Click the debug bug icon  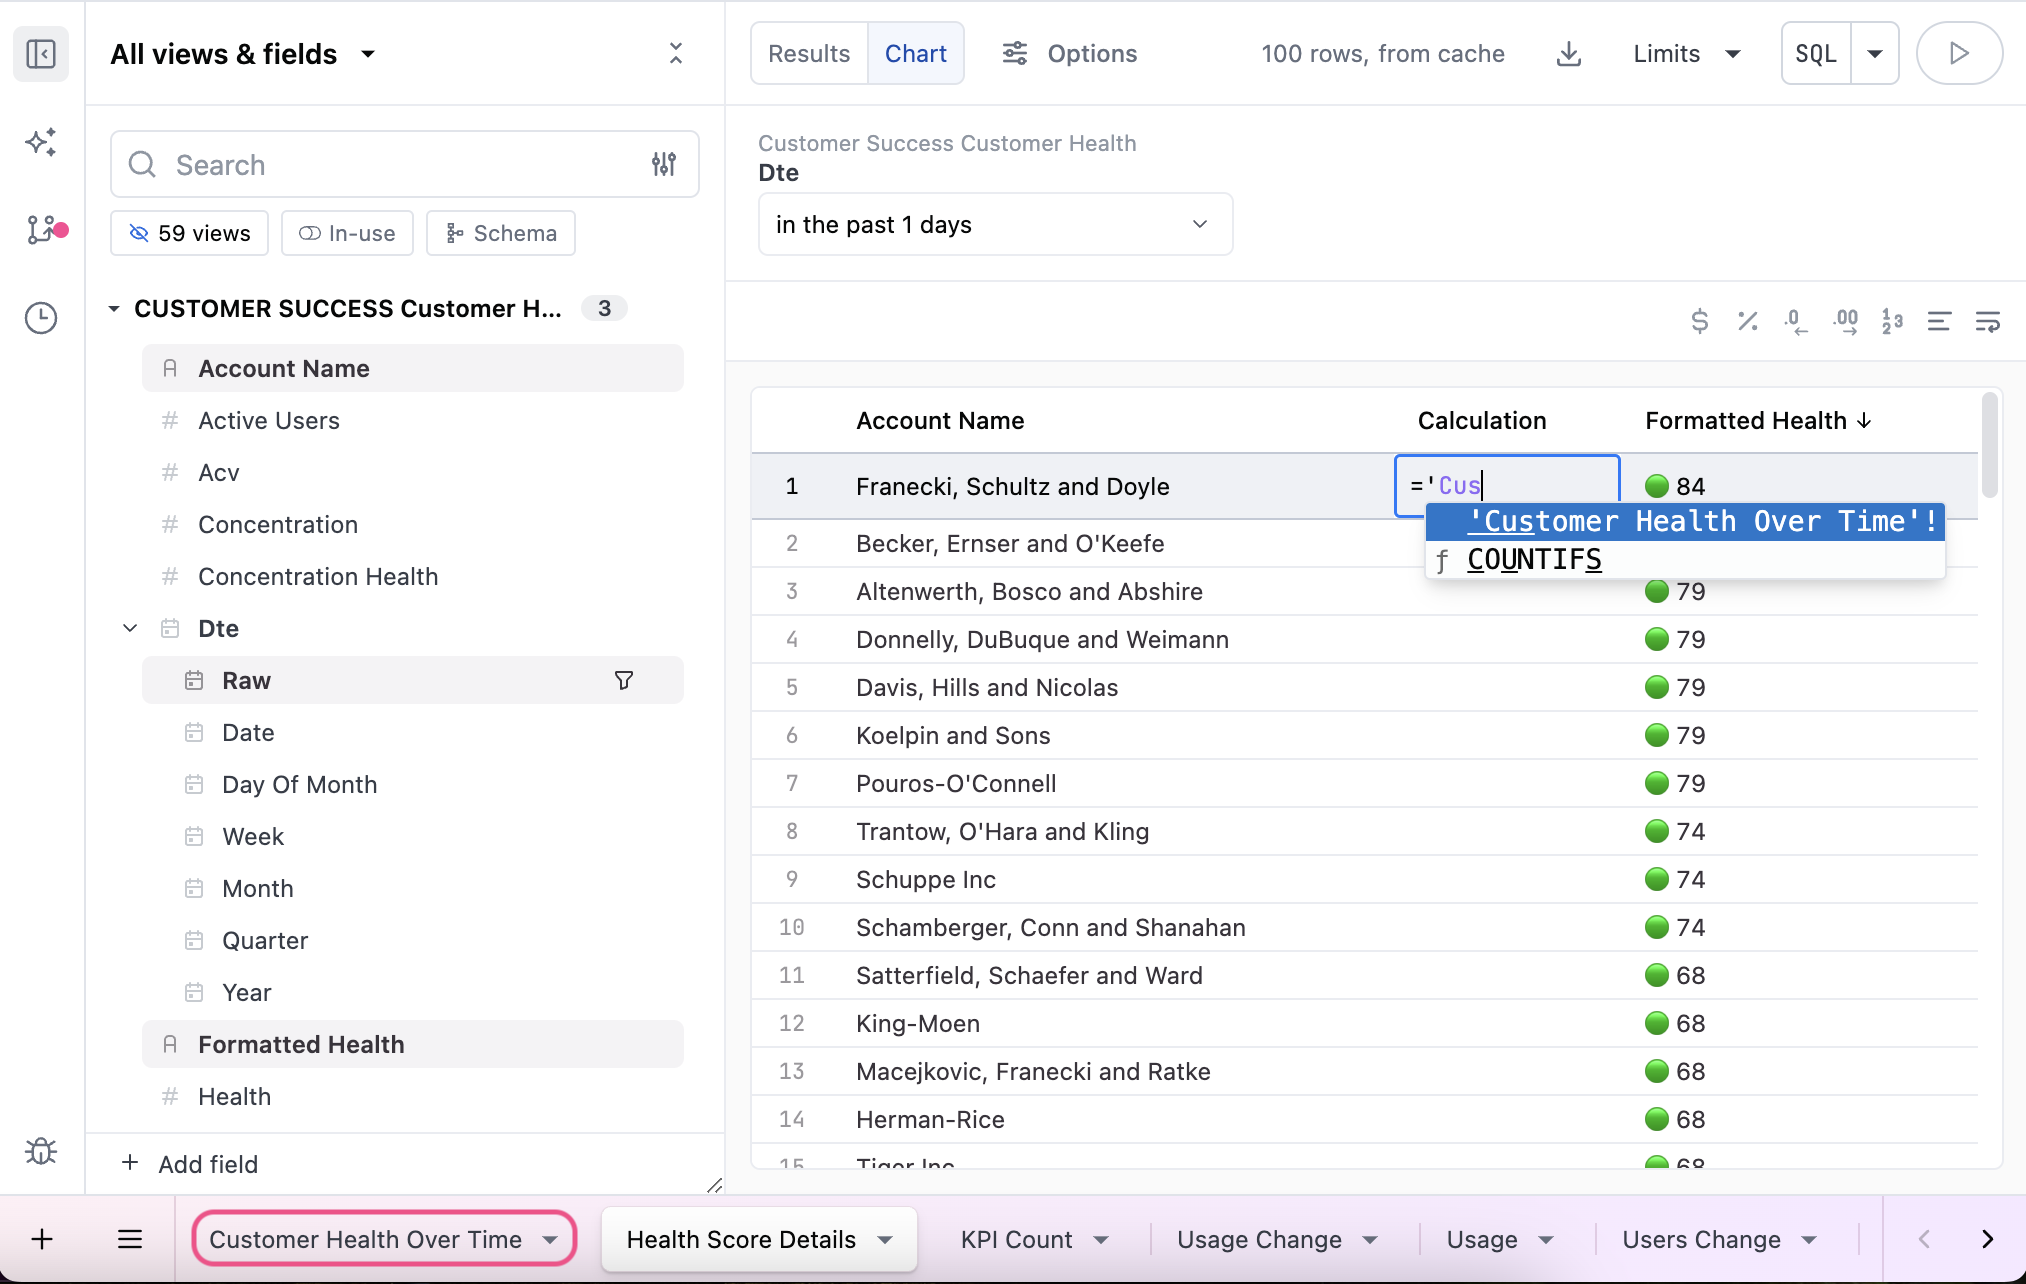(41, 1151)
